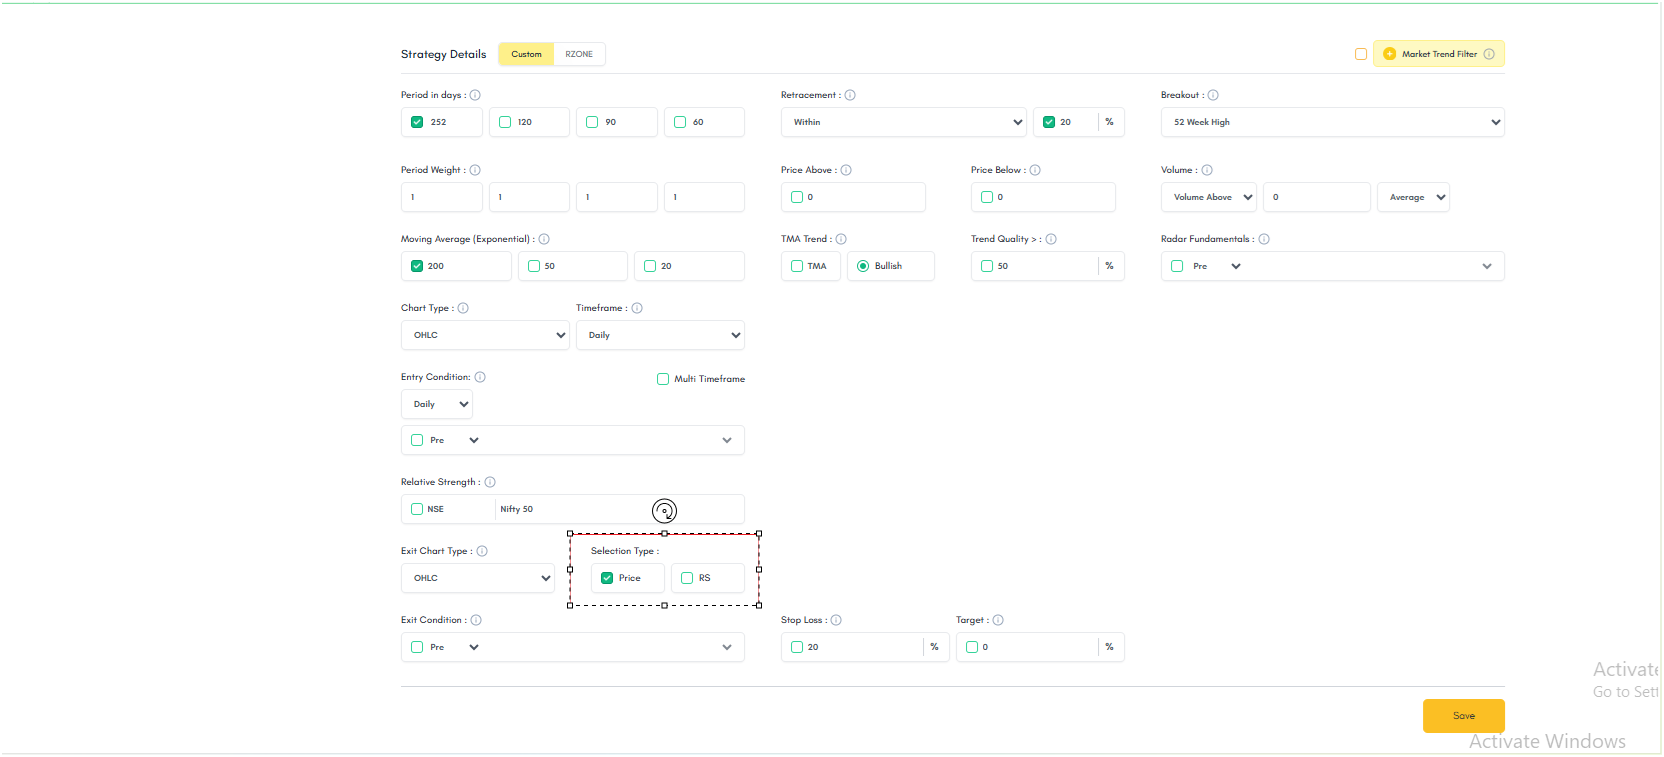This screenshot has height=757, width=1664.
Task: Click the Stop Loss info icon
Action: click(x=836, y=620)
